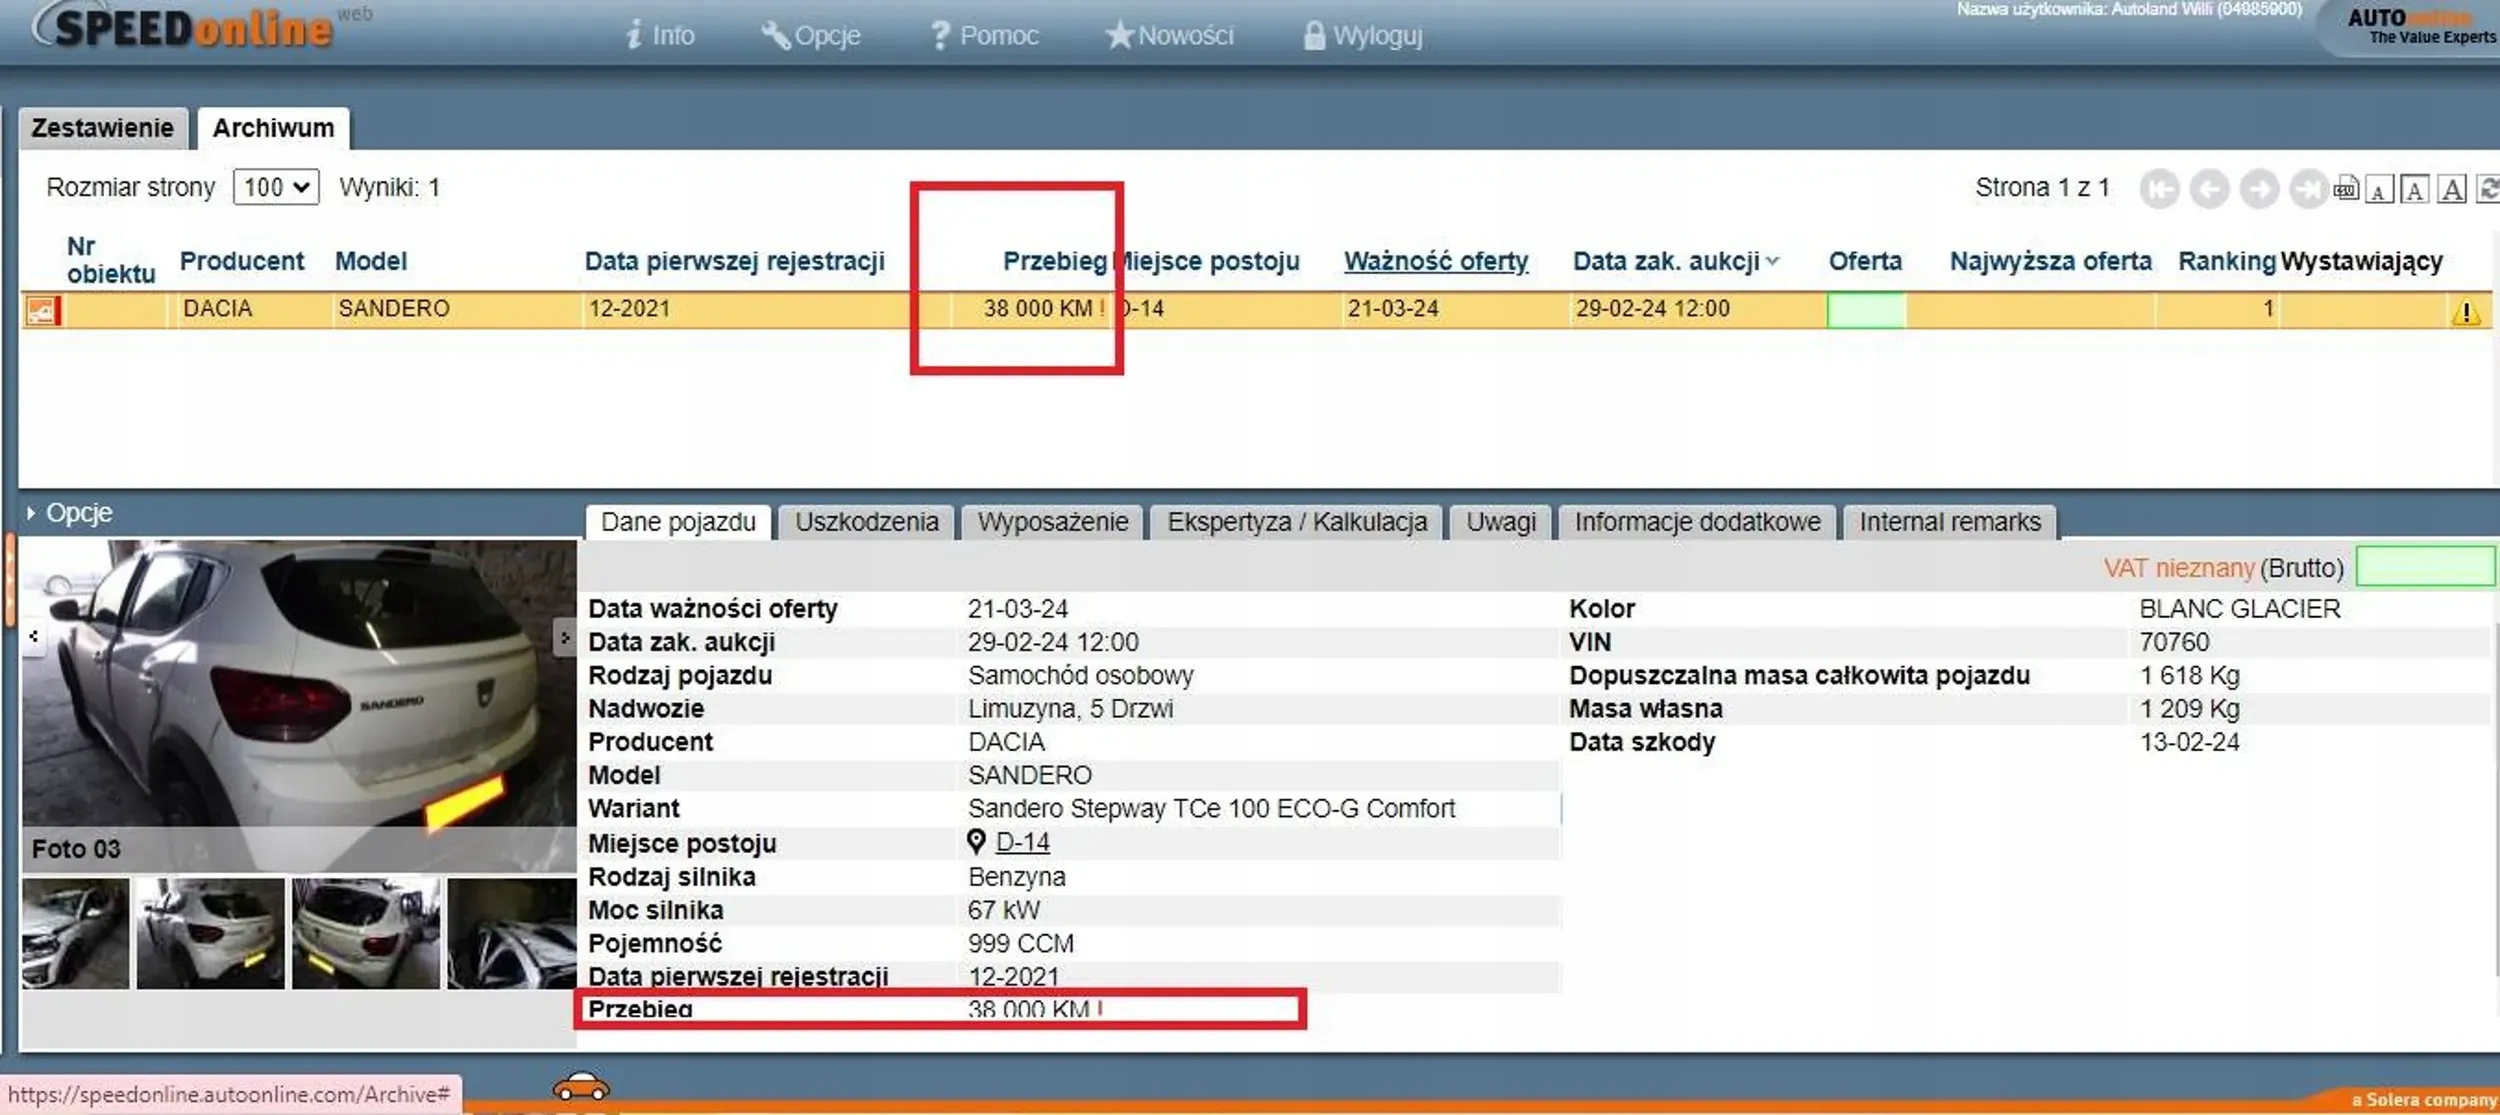Click the VAT green price input field
This screenshot has height=1115, width=2500.
(x=2424, y=567)
